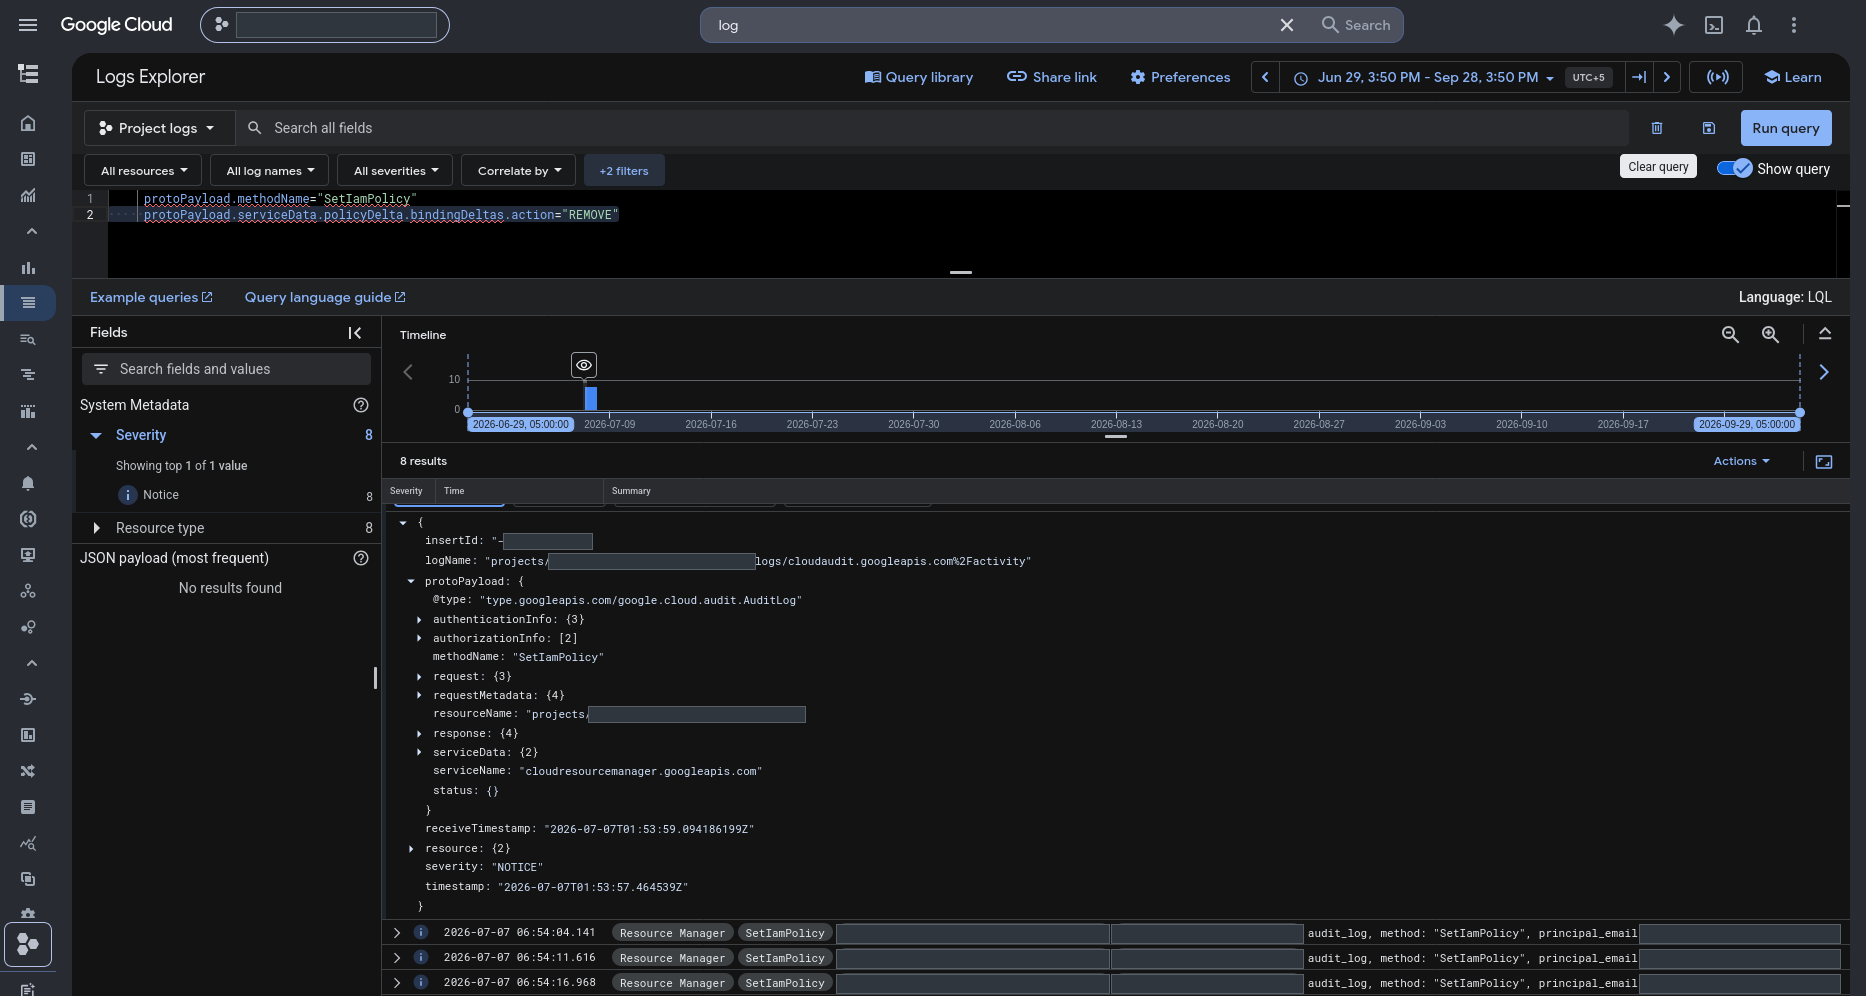This screenshot has height=996, width=1866.
Task: Collapse the Fields panel
Action: 355,333
